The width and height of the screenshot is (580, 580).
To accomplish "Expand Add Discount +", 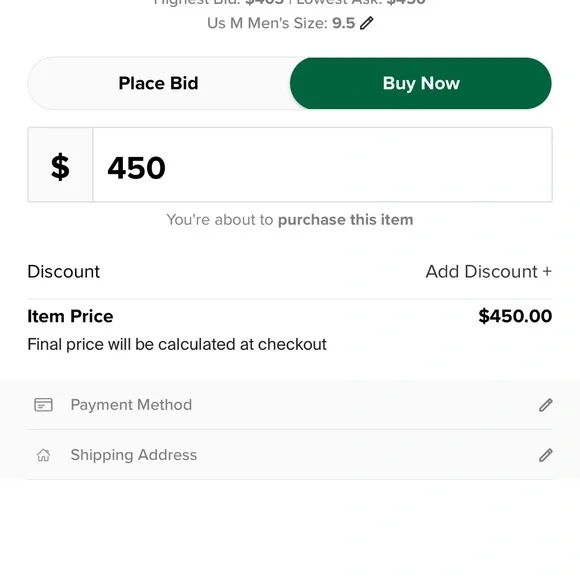I will coord(489,272).
